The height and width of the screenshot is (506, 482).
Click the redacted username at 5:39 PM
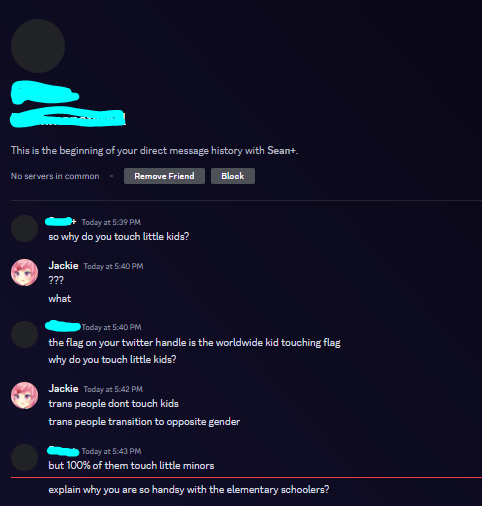point(61,221)
